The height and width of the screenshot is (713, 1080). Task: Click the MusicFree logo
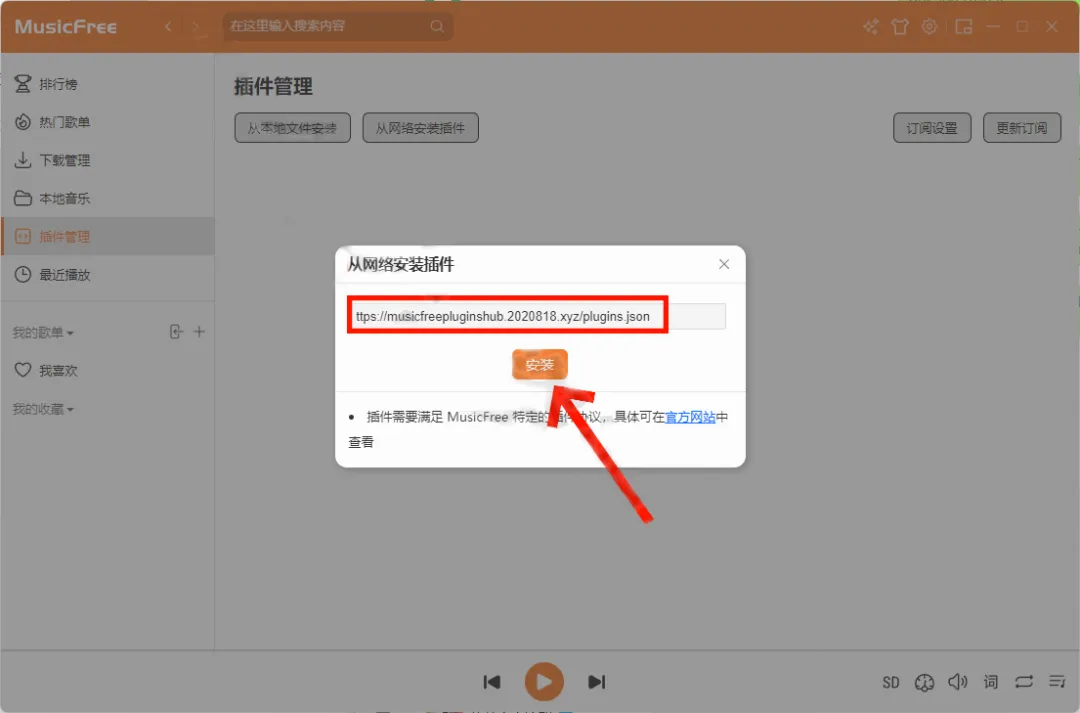(x=66, y=27)
